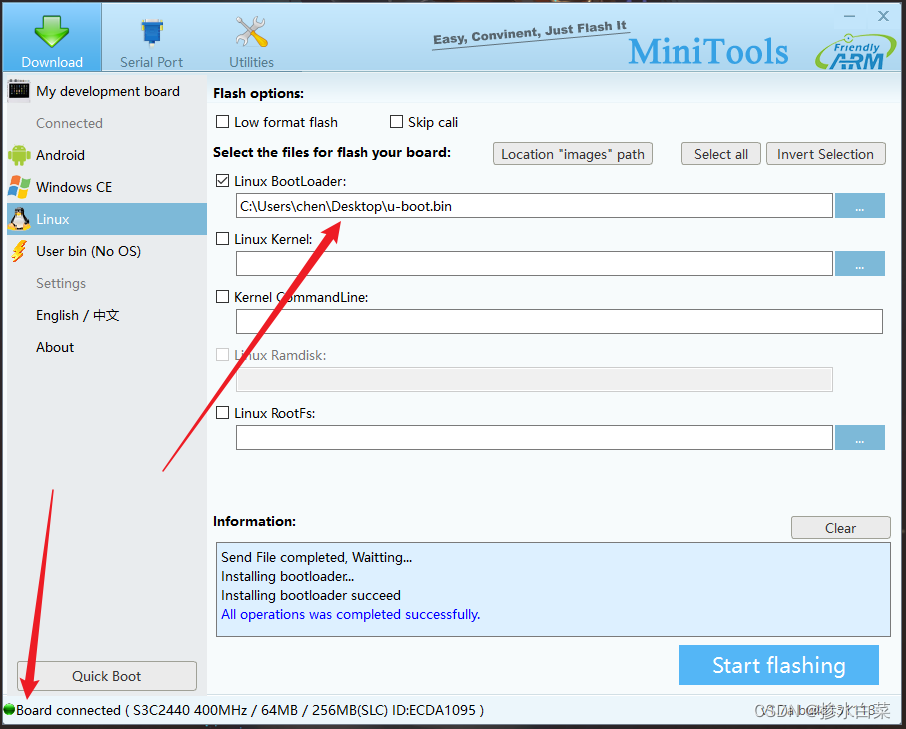
Task: Click the Kernel CommandLine input field
Action: pos(559,321)
